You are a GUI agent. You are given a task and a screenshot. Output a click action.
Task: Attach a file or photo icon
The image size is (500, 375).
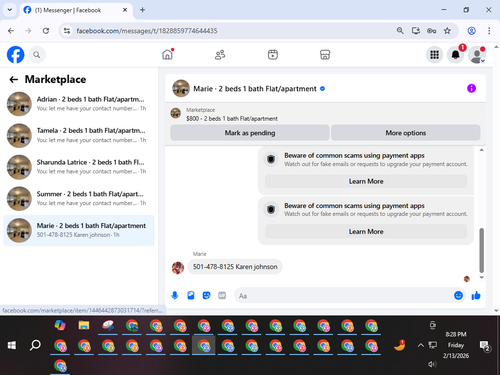(x=191, y=295)
